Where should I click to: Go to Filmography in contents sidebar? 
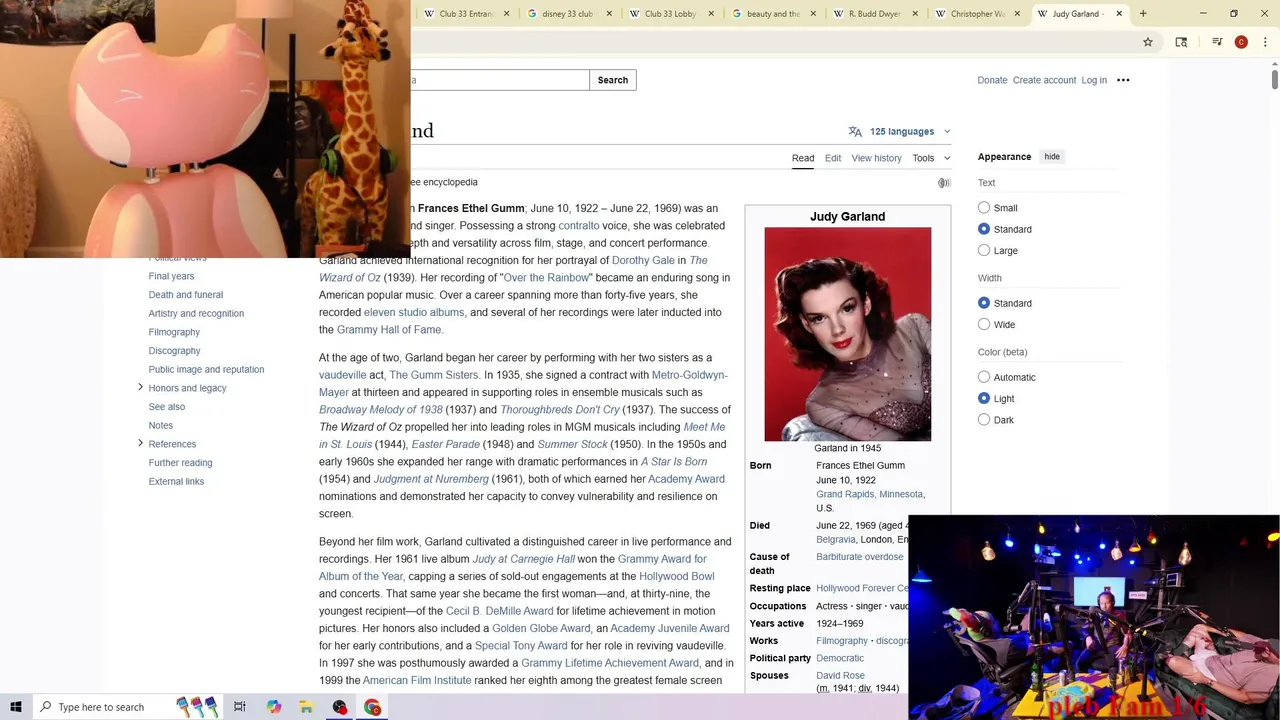click(x=174, y=332)
